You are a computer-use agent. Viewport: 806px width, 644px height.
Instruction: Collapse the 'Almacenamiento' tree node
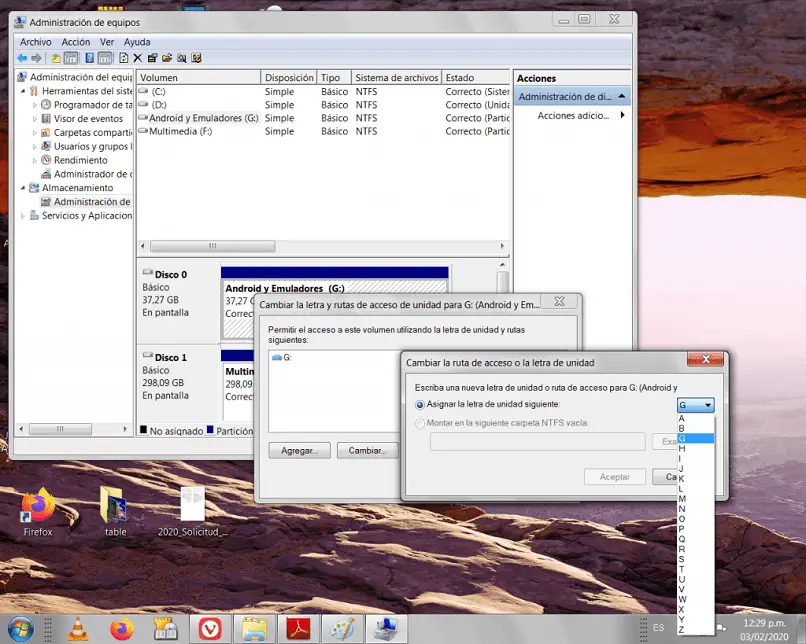23,188
